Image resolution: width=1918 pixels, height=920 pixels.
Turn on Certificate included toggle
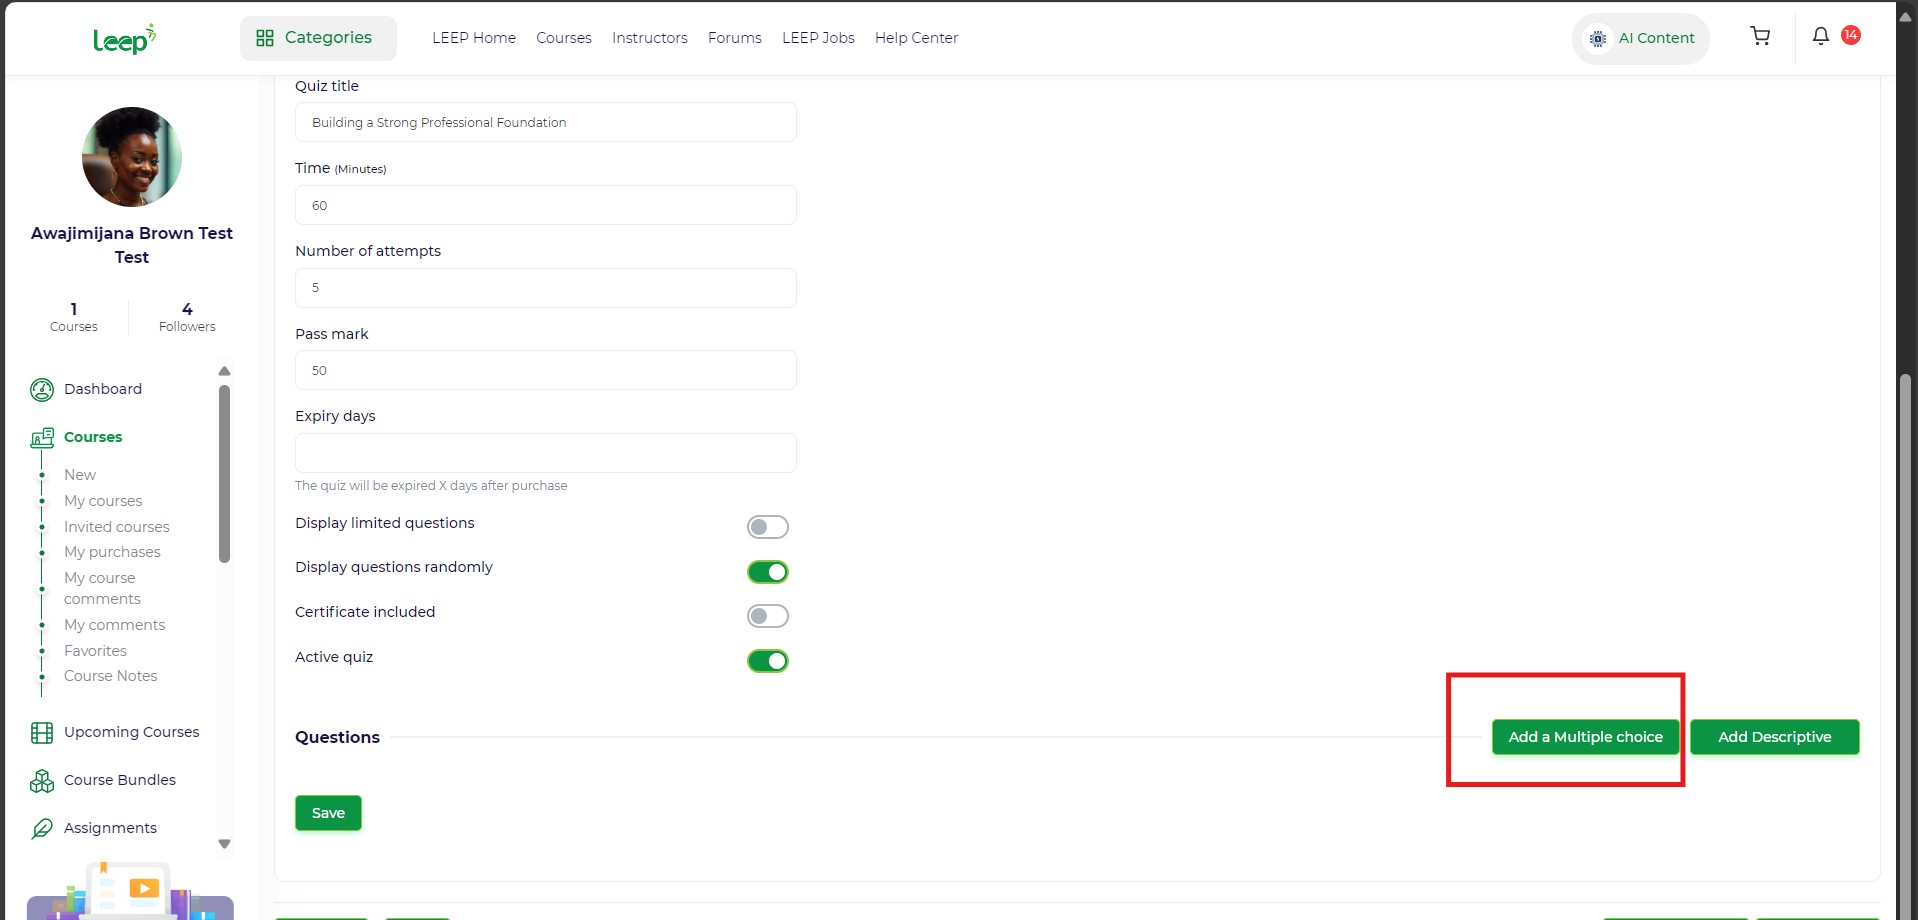(x=767, y=616)
